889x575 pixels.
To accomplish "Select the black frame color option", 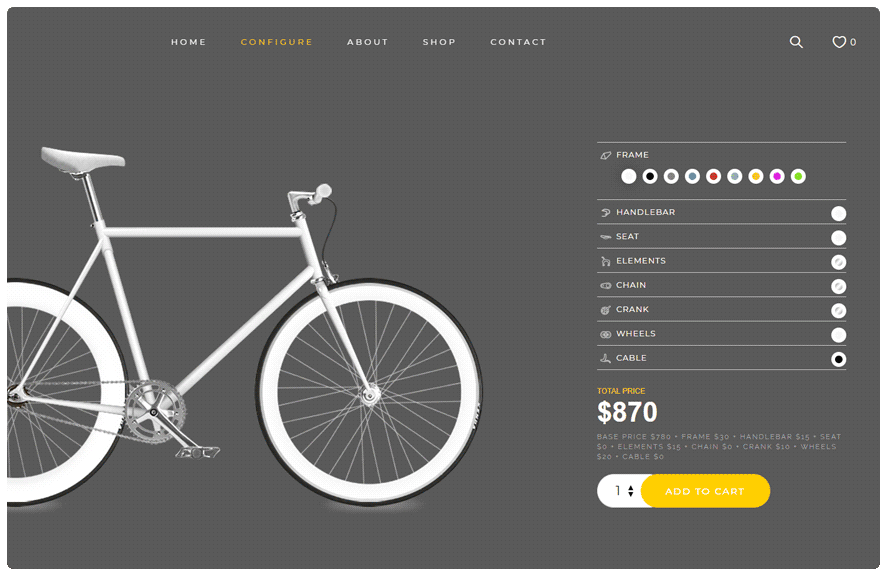I will coord(650,176).
